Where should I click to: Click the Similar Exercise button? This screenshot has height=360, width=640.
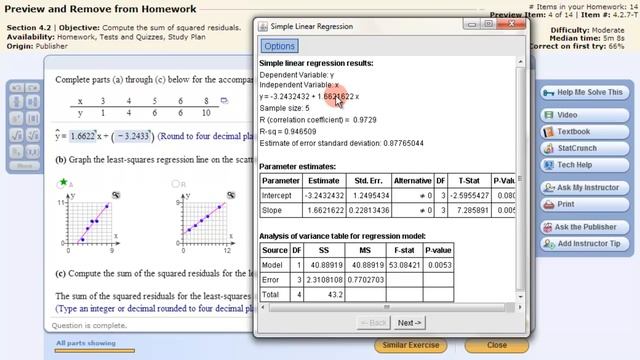(411, 345)
